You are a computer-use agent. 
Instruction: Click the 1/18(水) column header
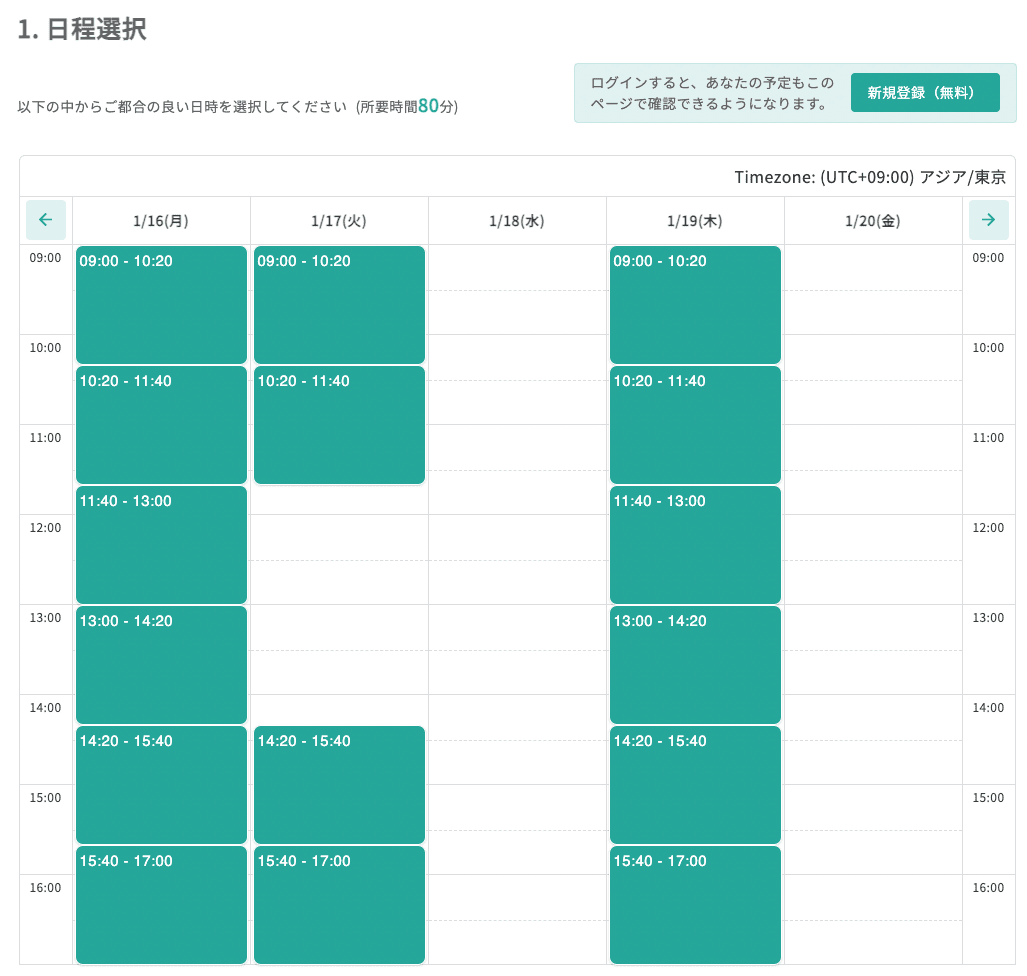pyautogui.click(x=517, y=221)
